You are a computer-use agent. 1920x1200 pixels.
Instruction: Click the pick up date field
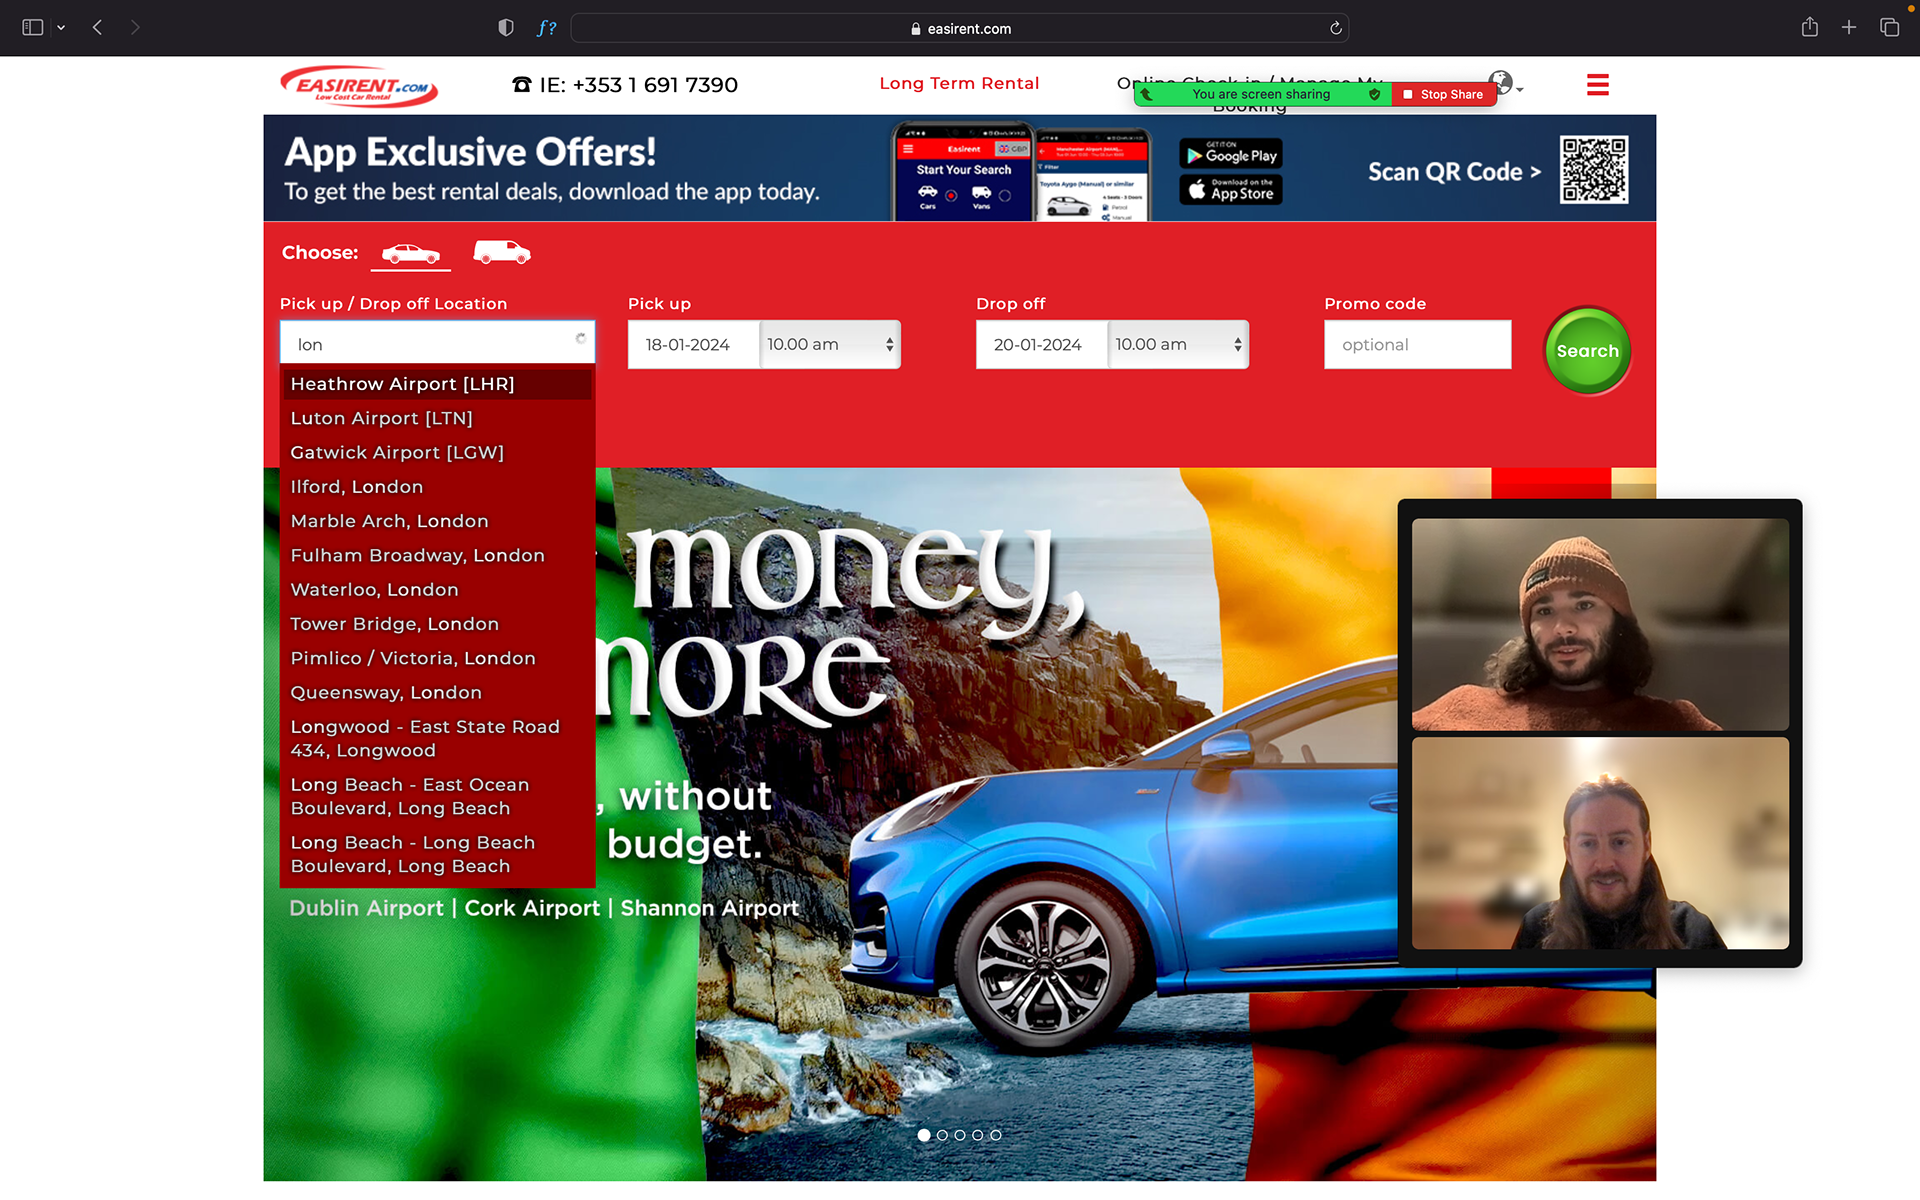(693, 344)
